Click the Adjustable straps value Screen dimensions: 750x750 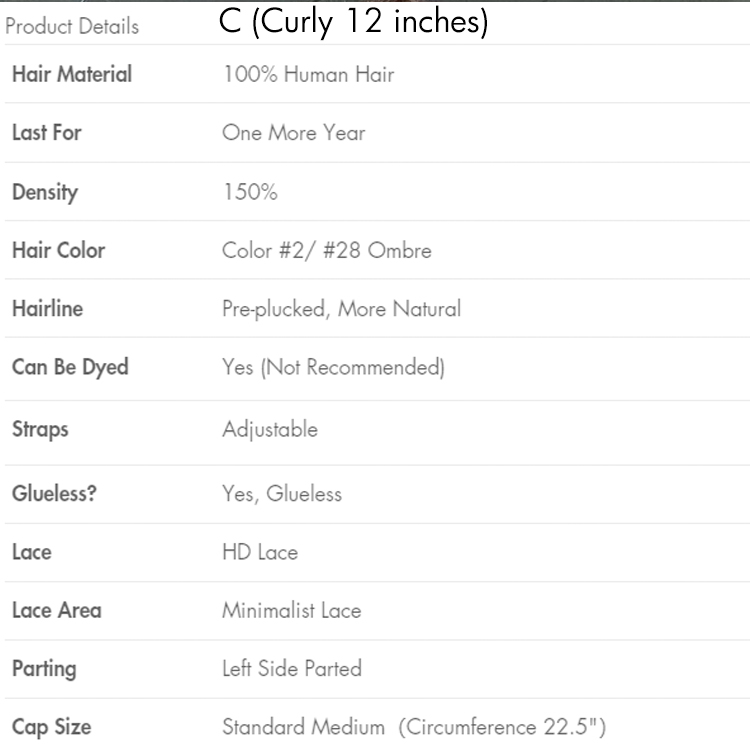[x=270, y=429]
